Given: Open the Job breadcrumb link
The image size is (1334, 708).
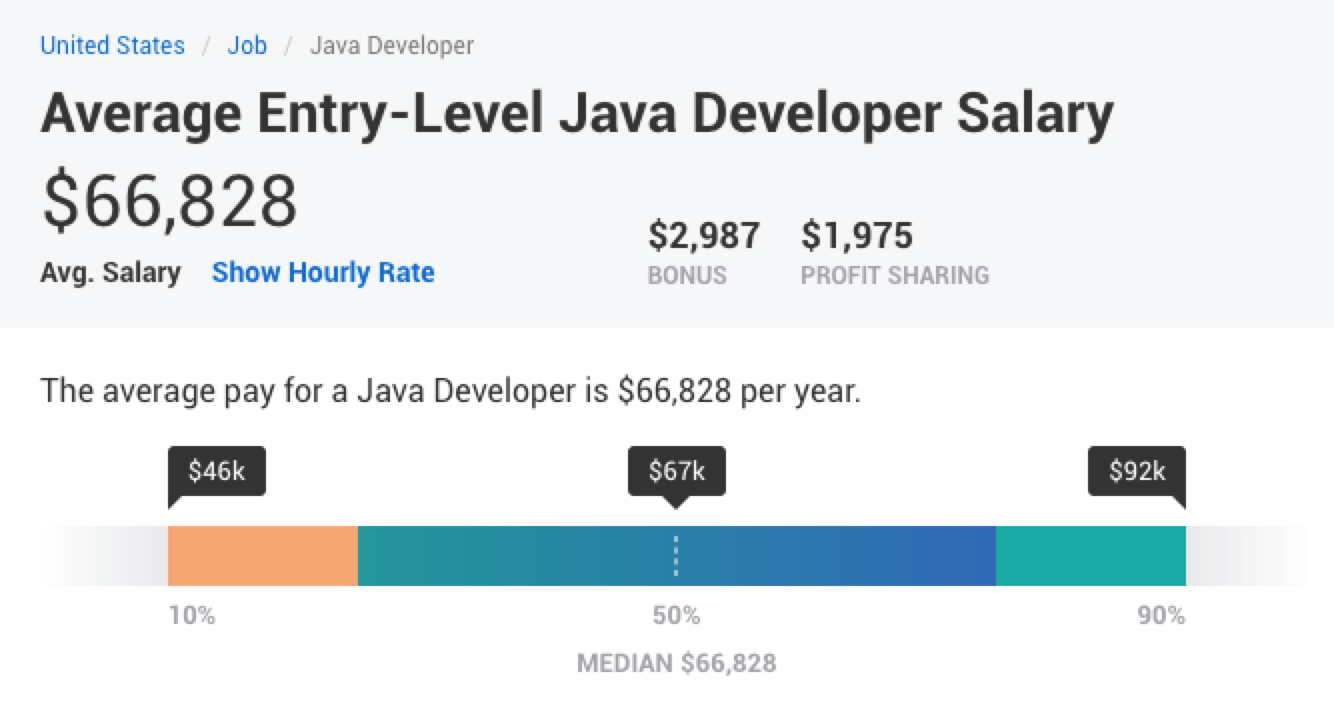Looking at the screenshot, I should point(247,46).
